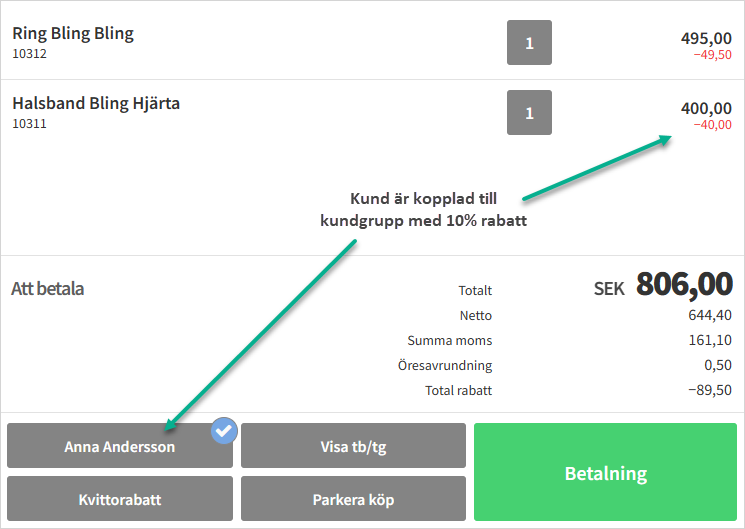Apply a Kvittorabatt receipt discount
This screenshot has width=745, height=529.
click(119, 498)
